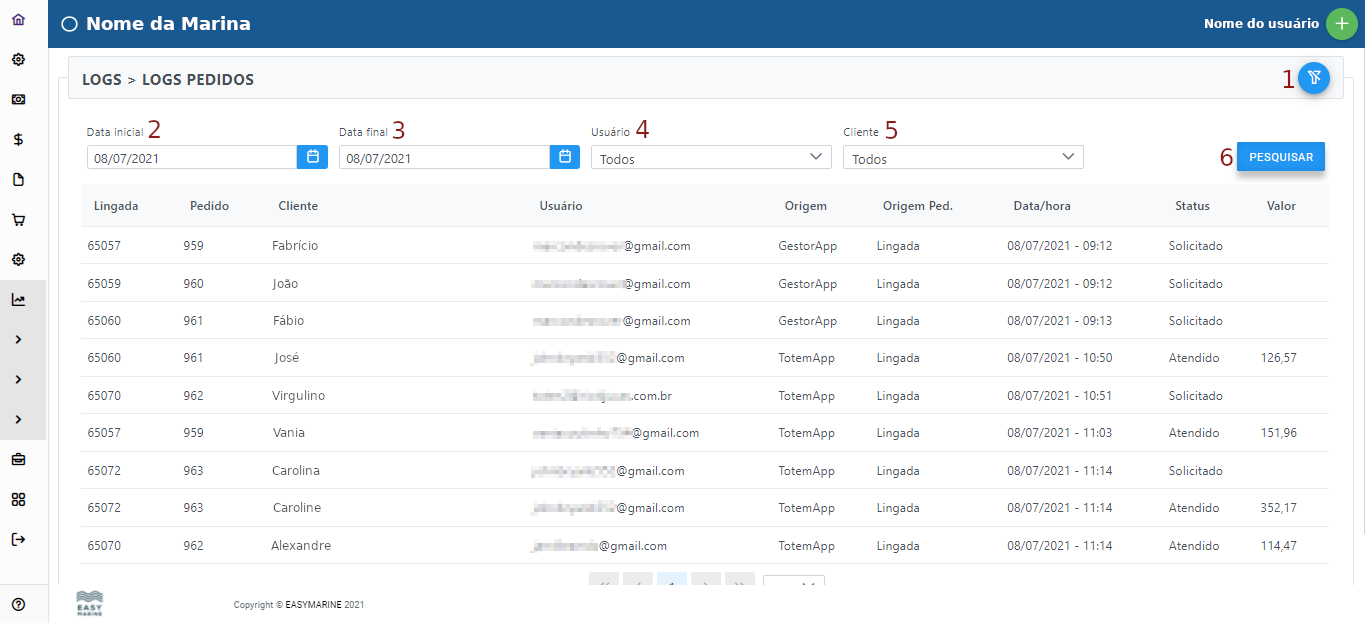Open the four-squares grid sidebar icon
The height and width of the screenshot is (623, 1365).
click(18, 500)
